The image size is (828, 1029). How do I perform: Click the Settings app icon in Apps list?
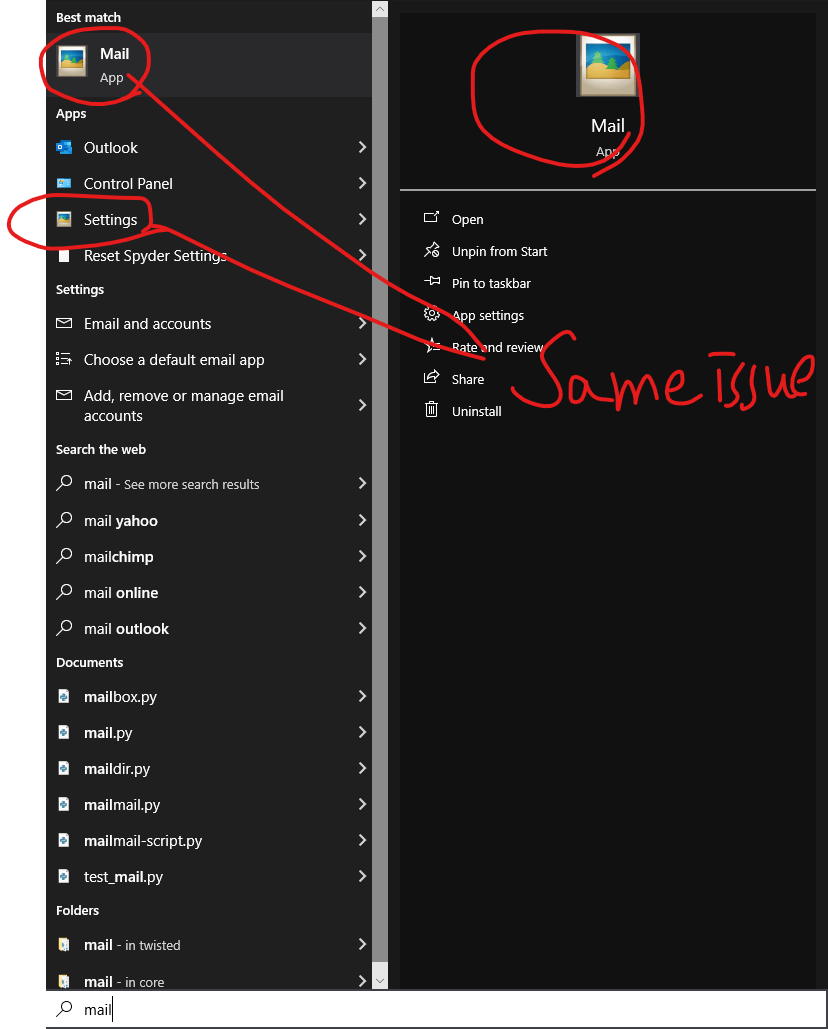(64, 219)
